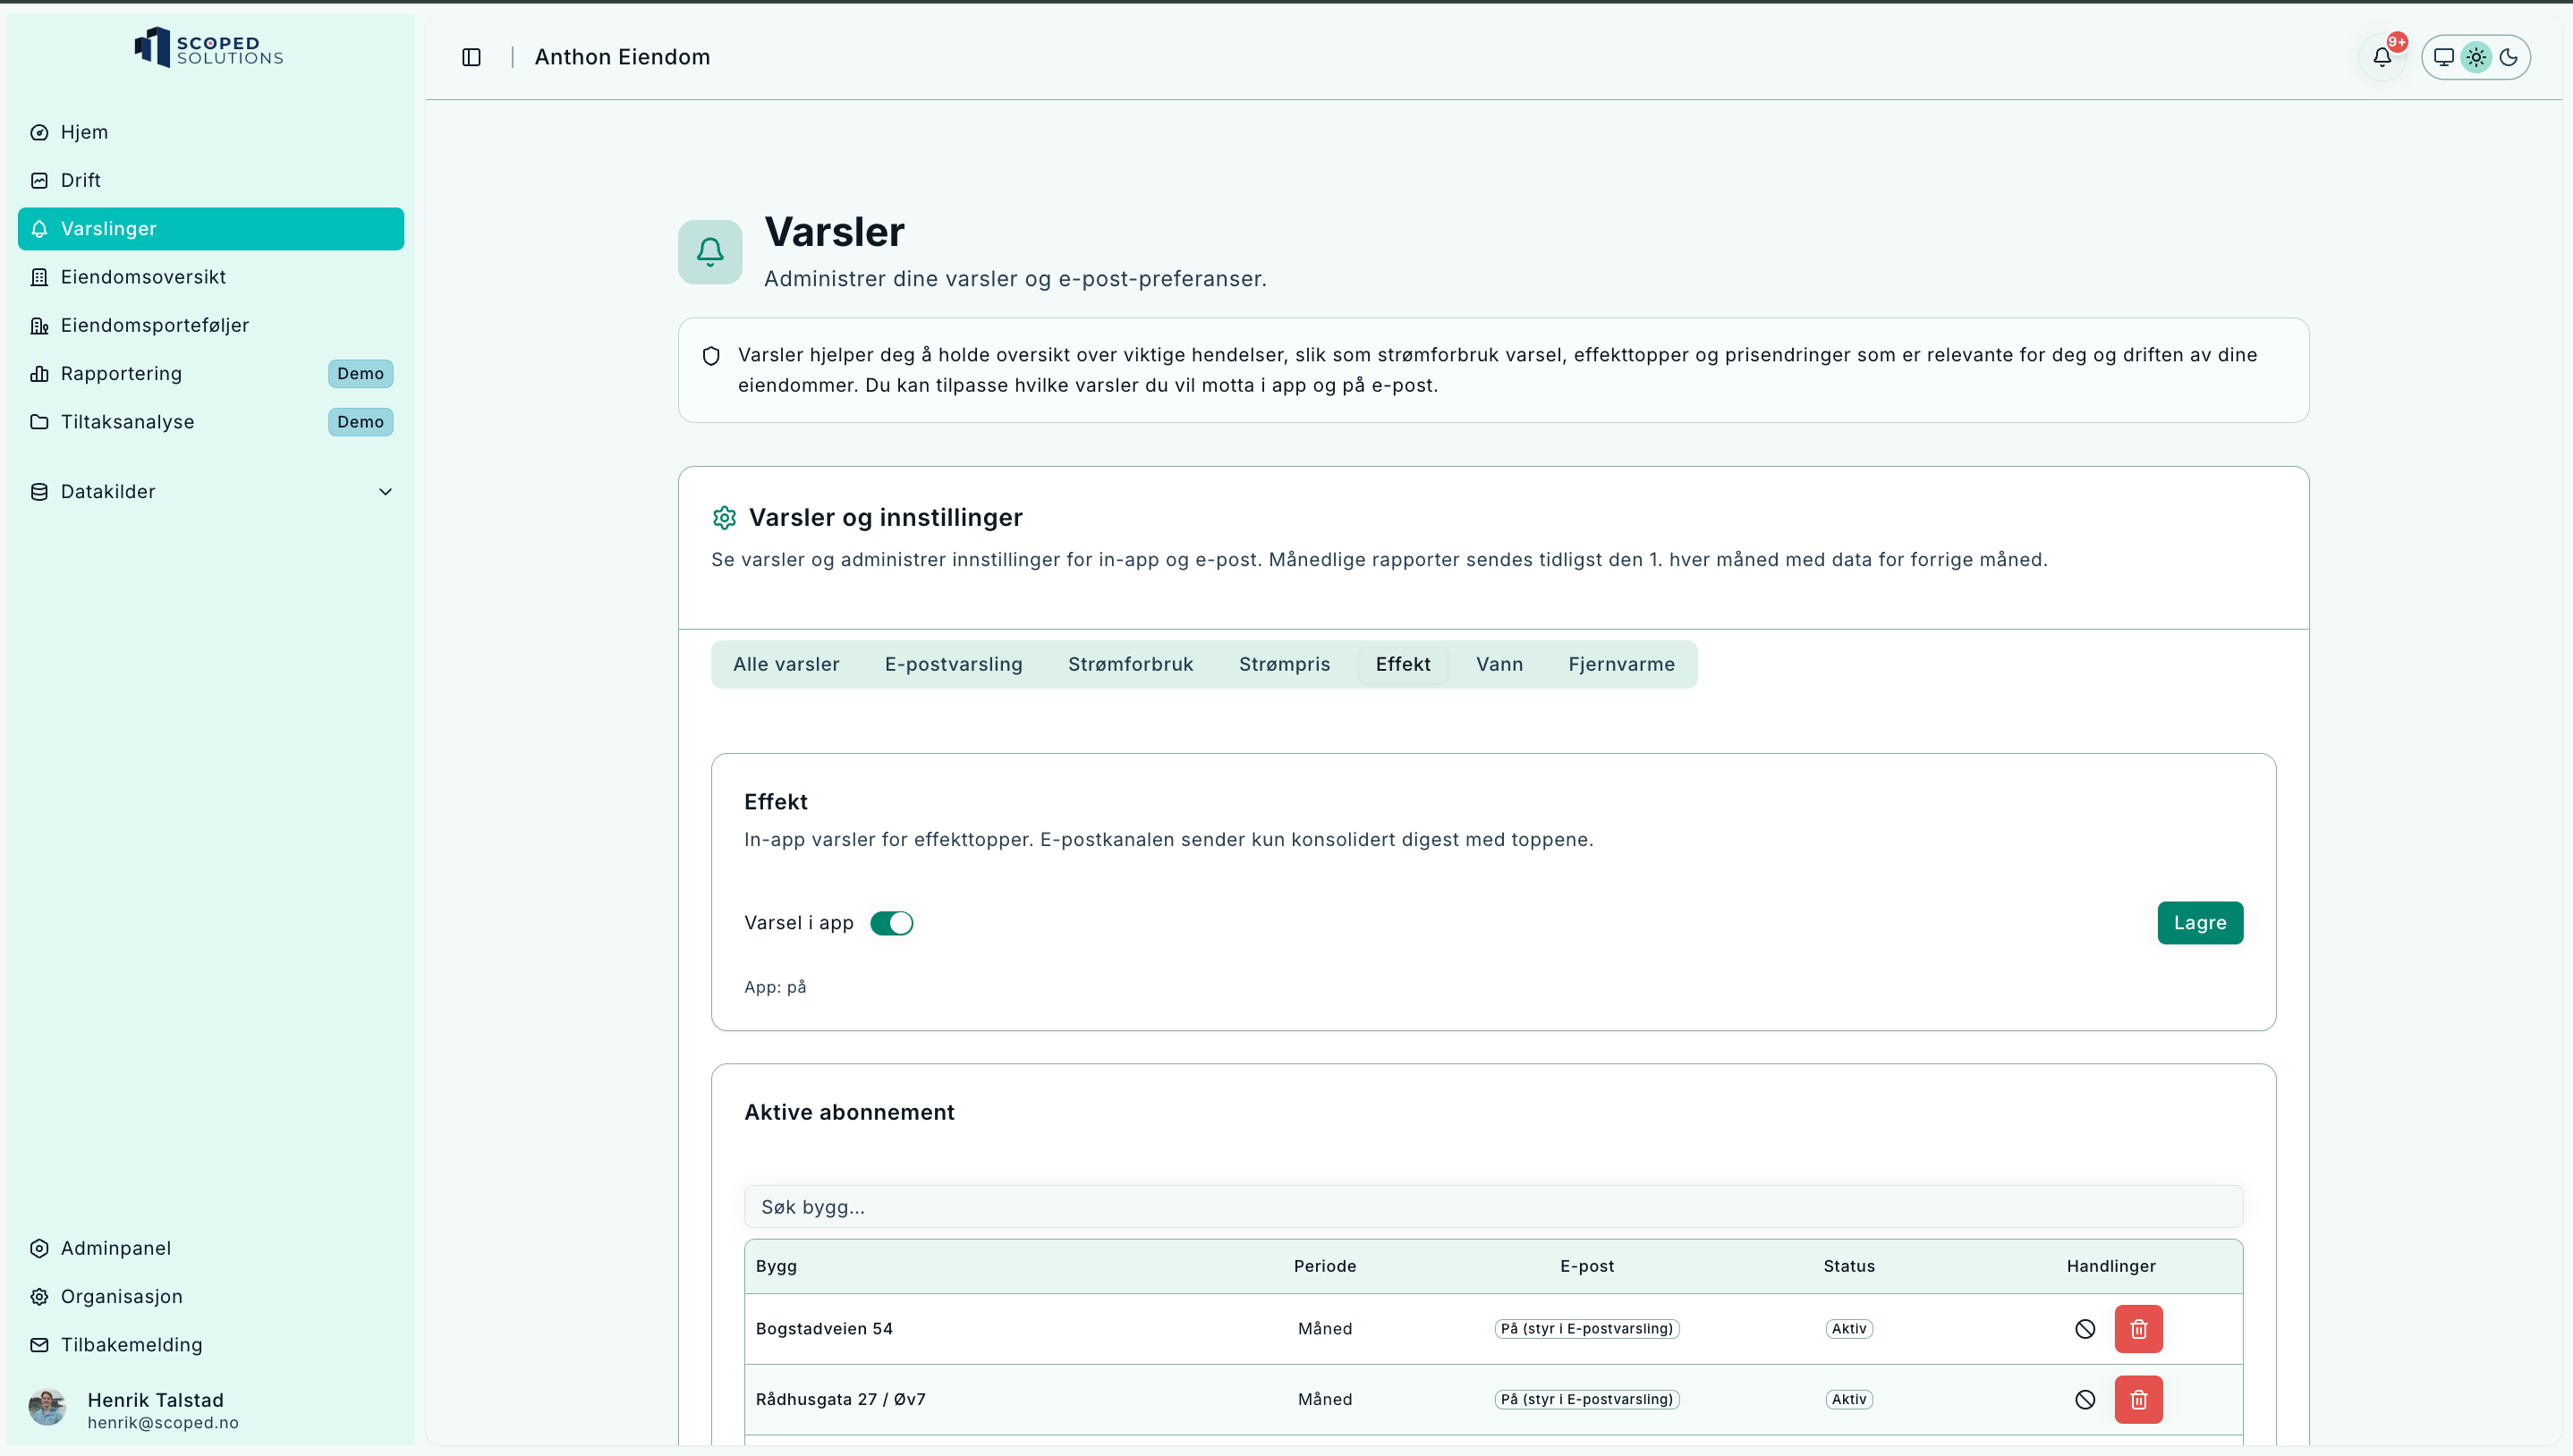Open Adminpanel from the sidebar

(x=115, y=1248)
